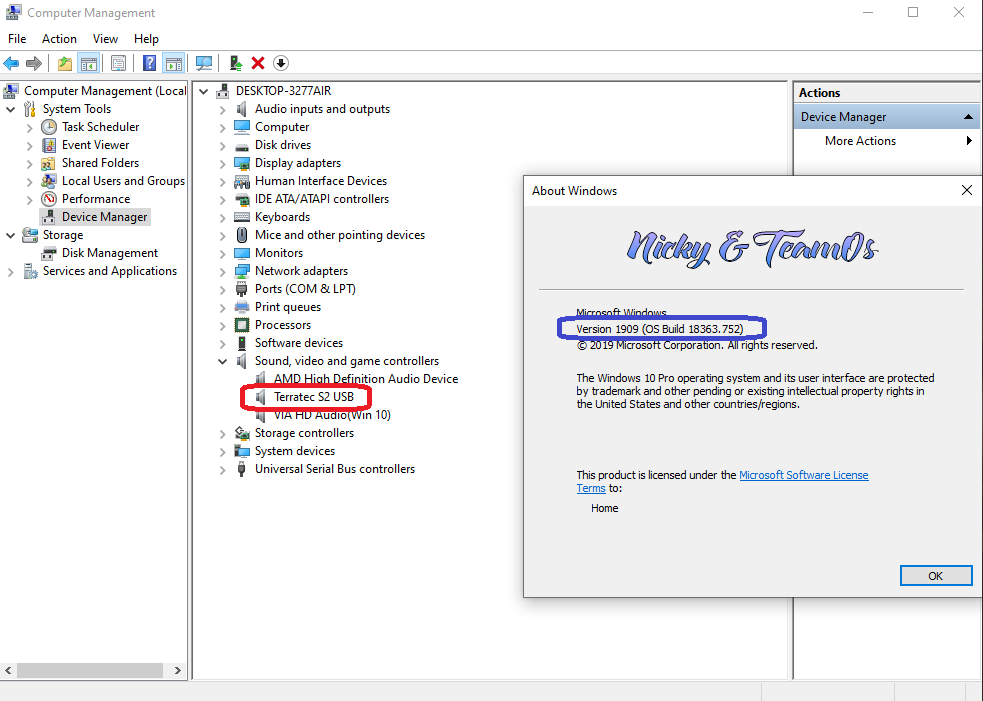
Task: Collapse the Storage tree node
Action: click(11, 236)
